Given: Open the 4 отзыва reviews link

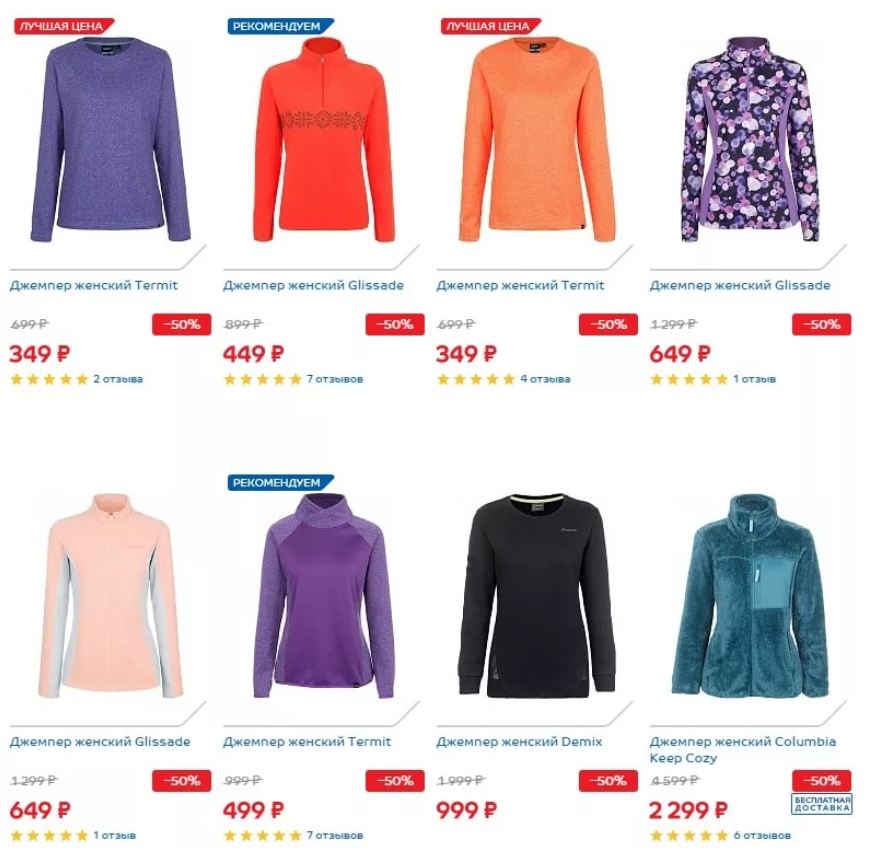Looking at the screenshot, I should click(x=545, y=379).
